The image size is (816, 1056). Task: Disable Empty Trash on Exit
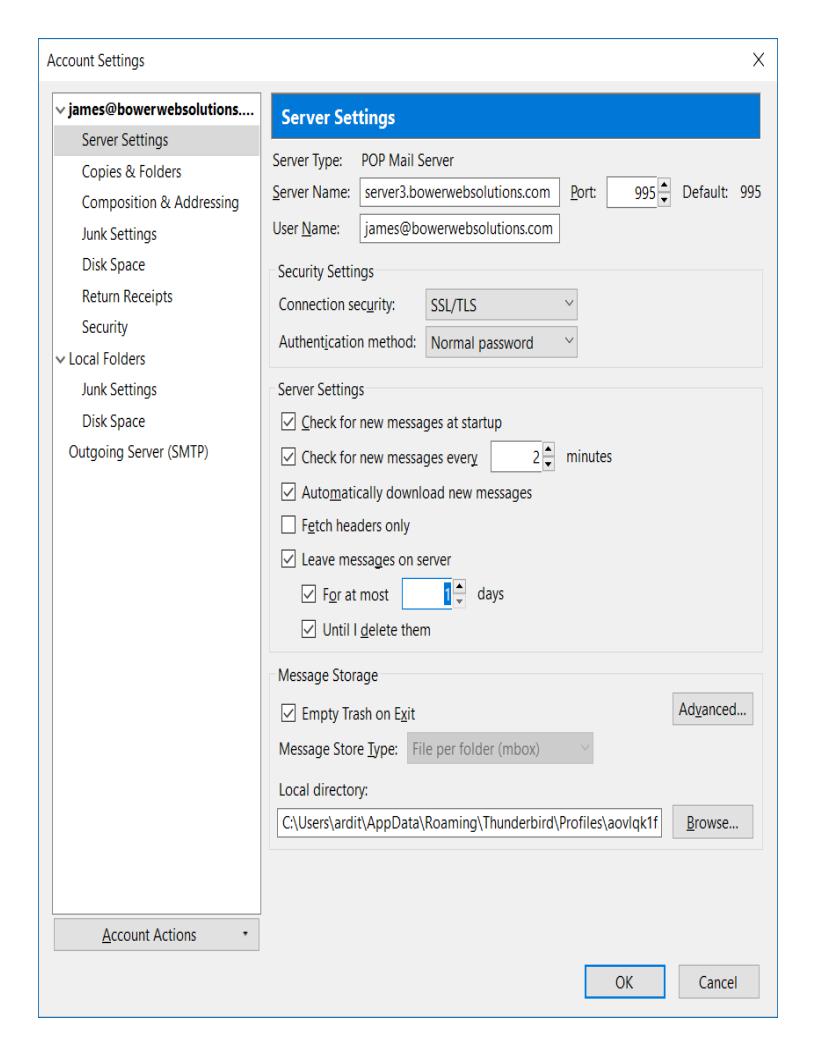[288, 713]
